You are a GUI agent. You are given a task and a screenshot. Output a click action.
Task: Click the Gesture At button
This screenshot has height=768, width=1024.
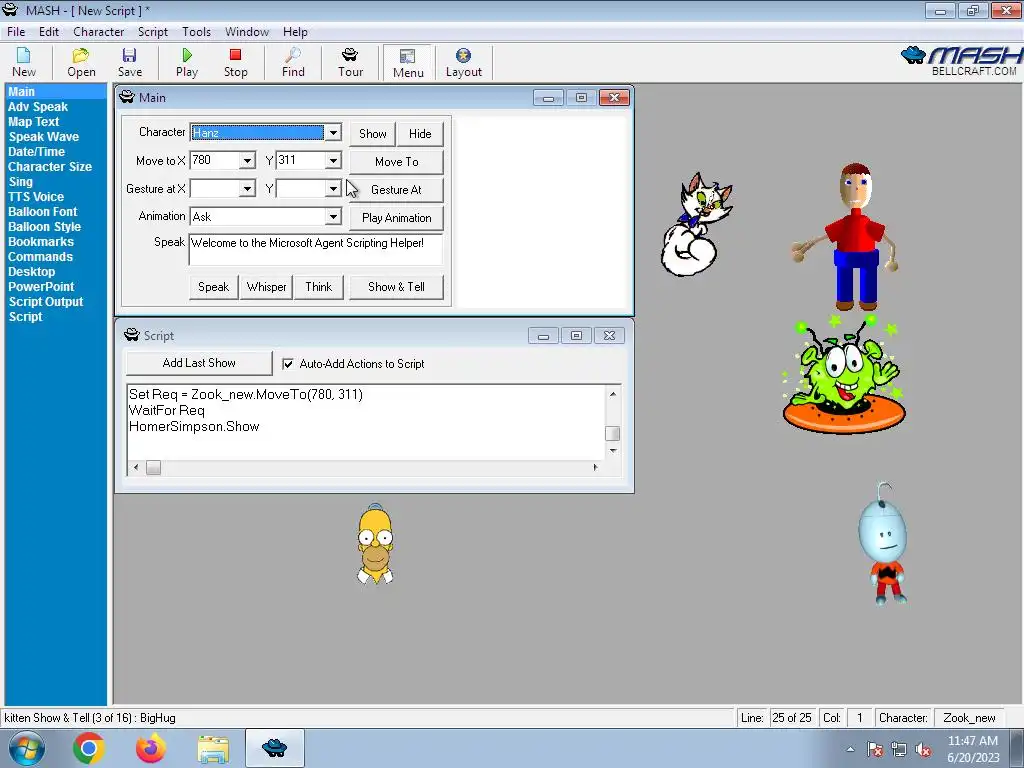(x=396, y=190)
